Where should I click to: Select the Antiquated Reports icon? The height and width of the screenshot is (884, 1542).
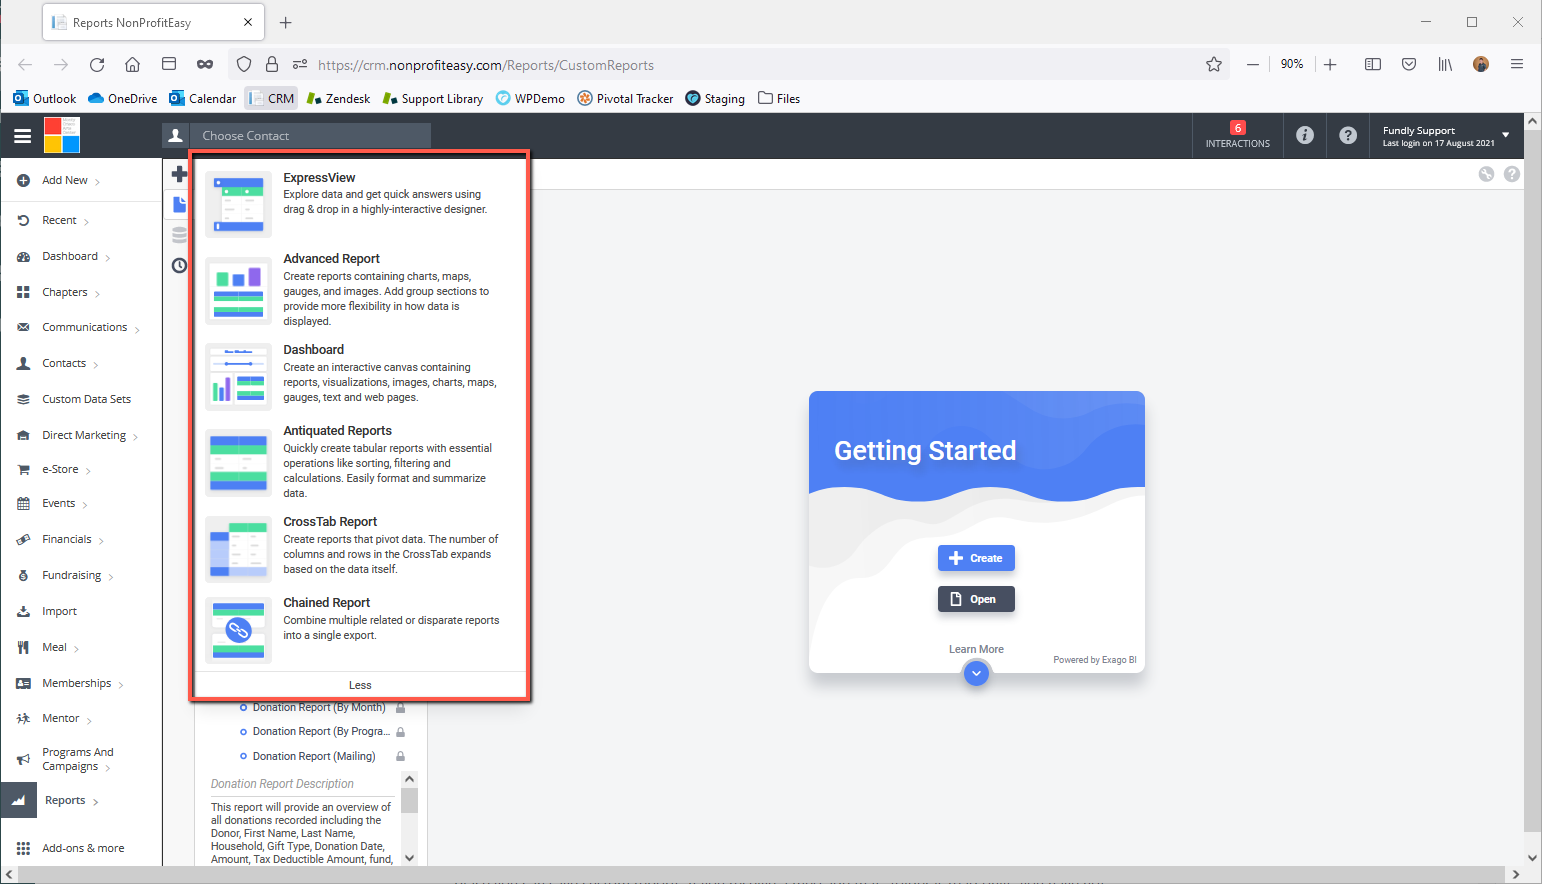pyautogui.click(x=238, y=463)
